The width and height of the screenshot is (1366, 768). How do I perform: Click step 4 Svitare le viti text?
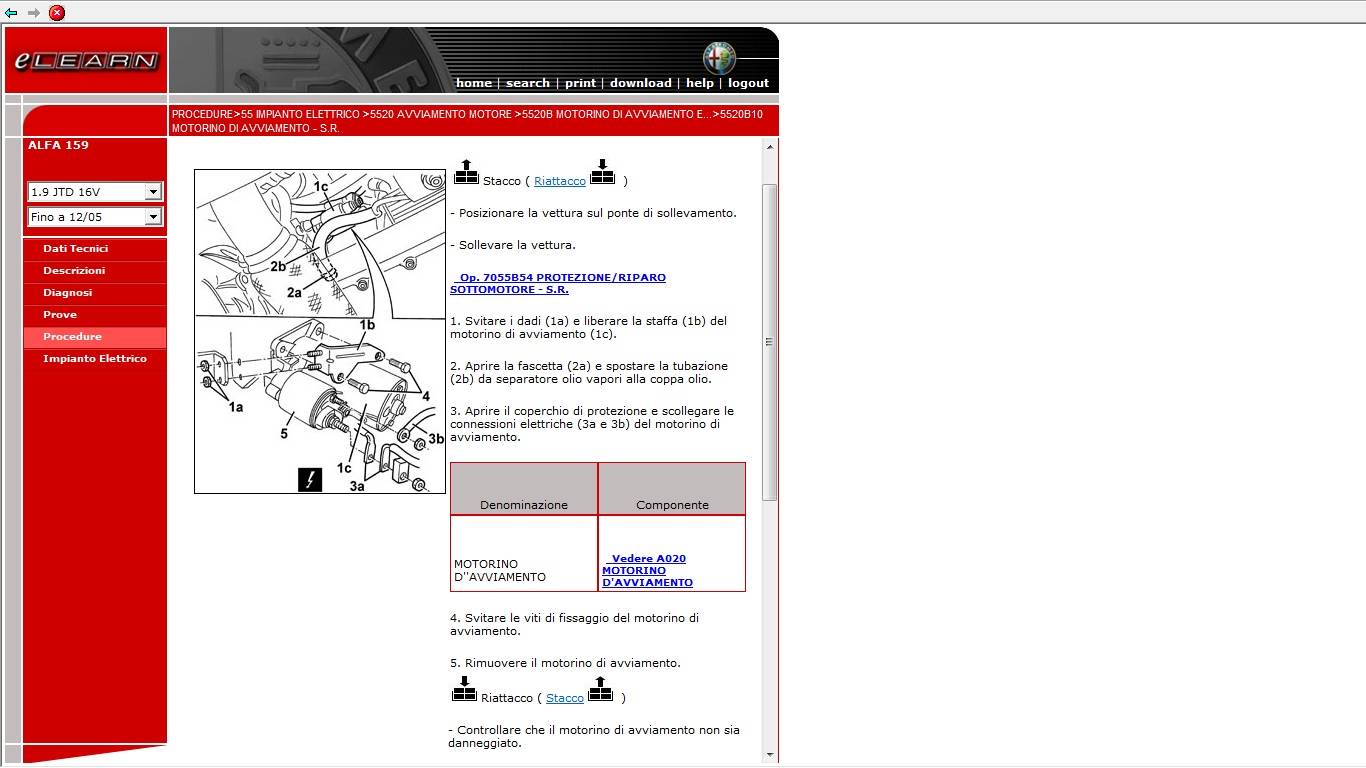tap(574, 624)
